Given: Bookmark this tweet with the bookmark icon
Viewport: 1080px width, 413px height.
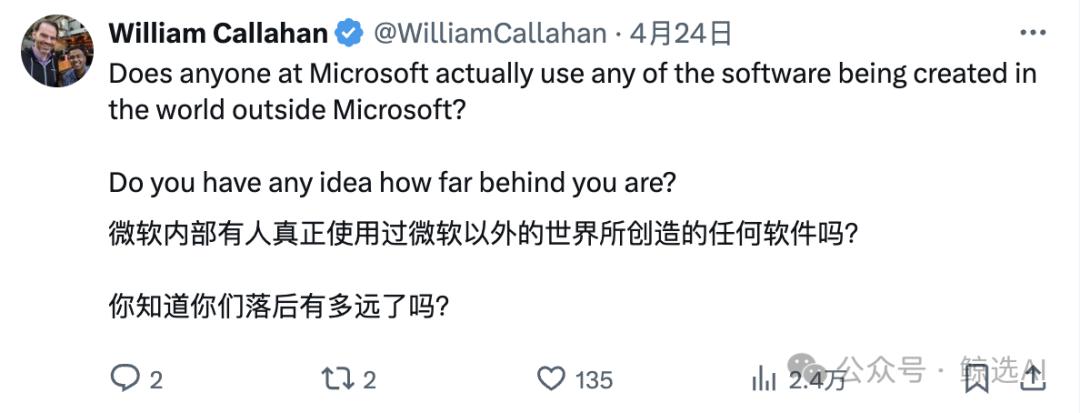Looking at the screenshot, I should 977,379.
